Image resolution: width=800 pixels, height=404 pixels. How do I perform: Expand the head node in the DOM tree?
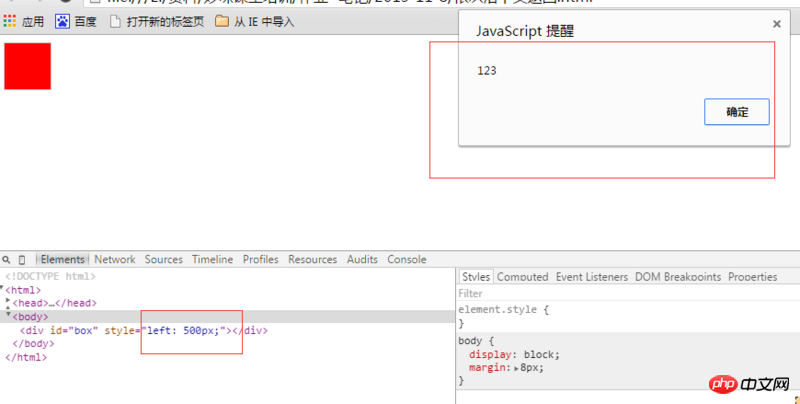(x=8, y=301)
